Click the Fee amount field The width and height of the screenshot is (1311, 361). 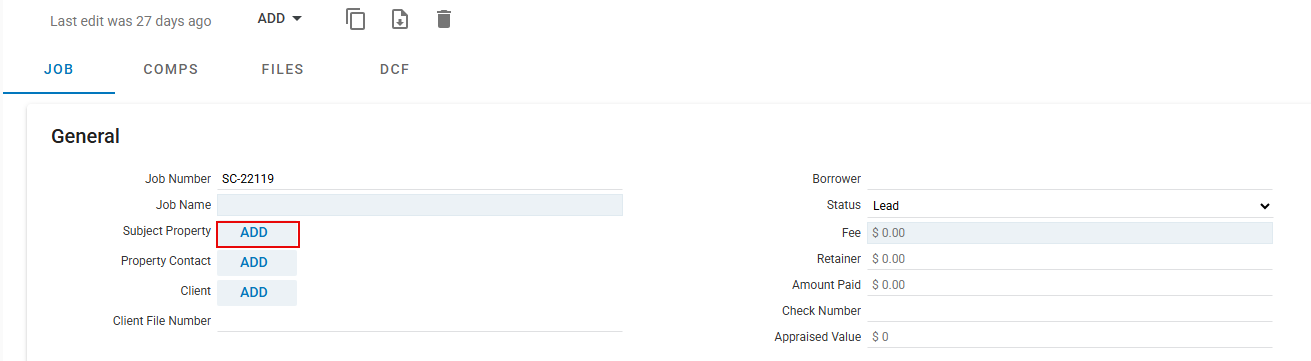click(x=1070, y=232)
